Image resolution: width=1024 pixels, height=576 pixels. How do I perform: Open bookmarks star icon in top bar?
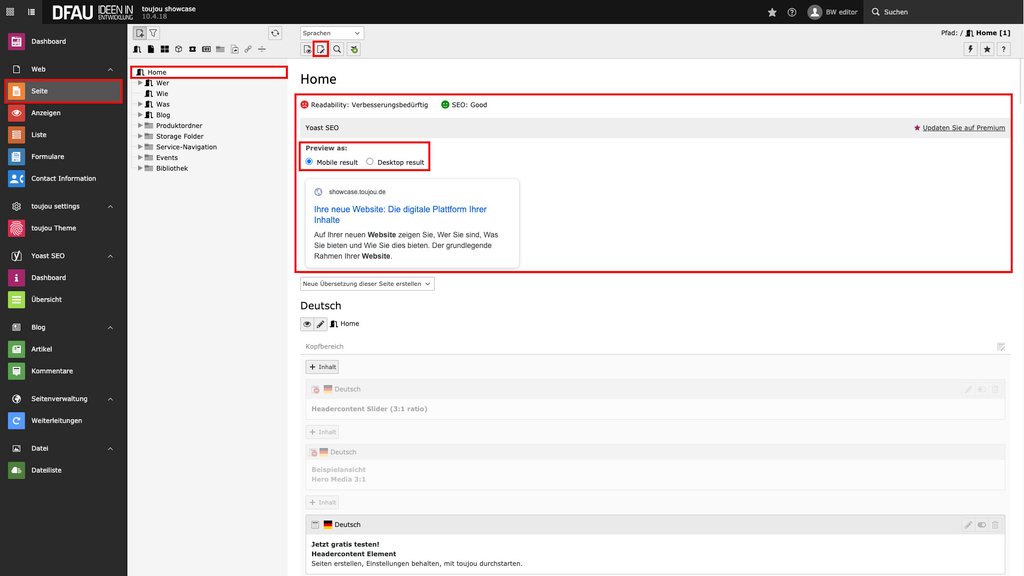coord(772,12)
